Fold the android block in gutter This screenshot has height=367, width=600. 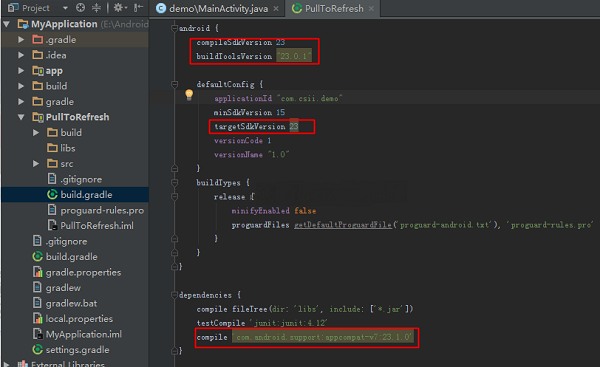(174, 28)
